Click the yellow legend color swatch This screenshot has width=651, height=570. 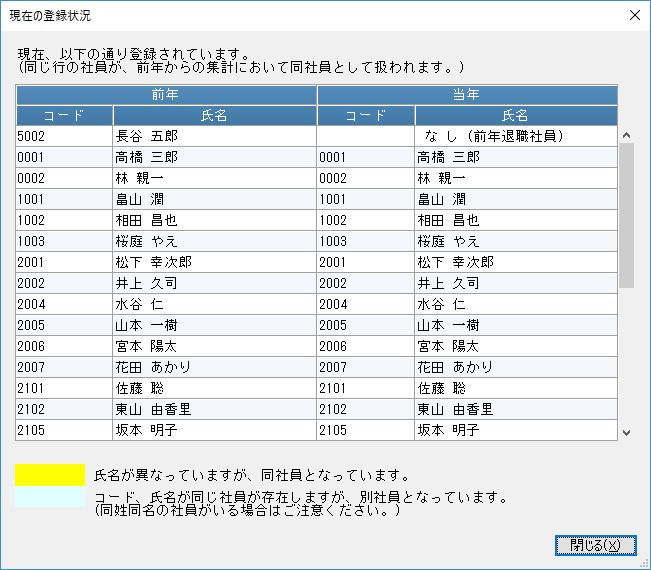click(50, 475)
